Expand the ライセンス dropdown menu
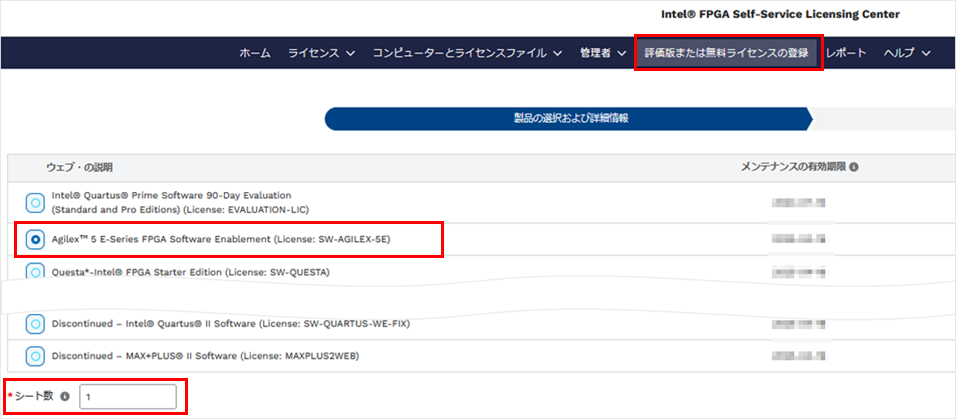 click(322, 53)
